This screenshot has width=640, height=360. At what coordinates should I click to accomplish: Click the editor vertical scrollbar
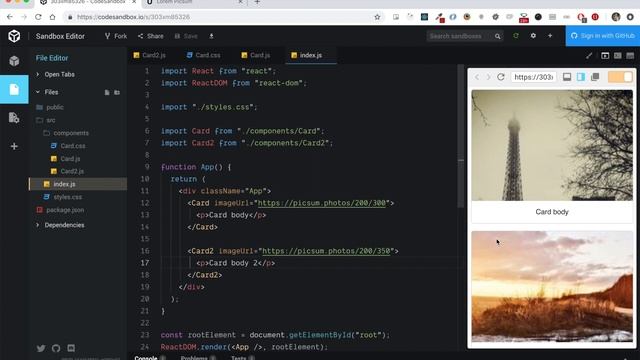point(461,136)
